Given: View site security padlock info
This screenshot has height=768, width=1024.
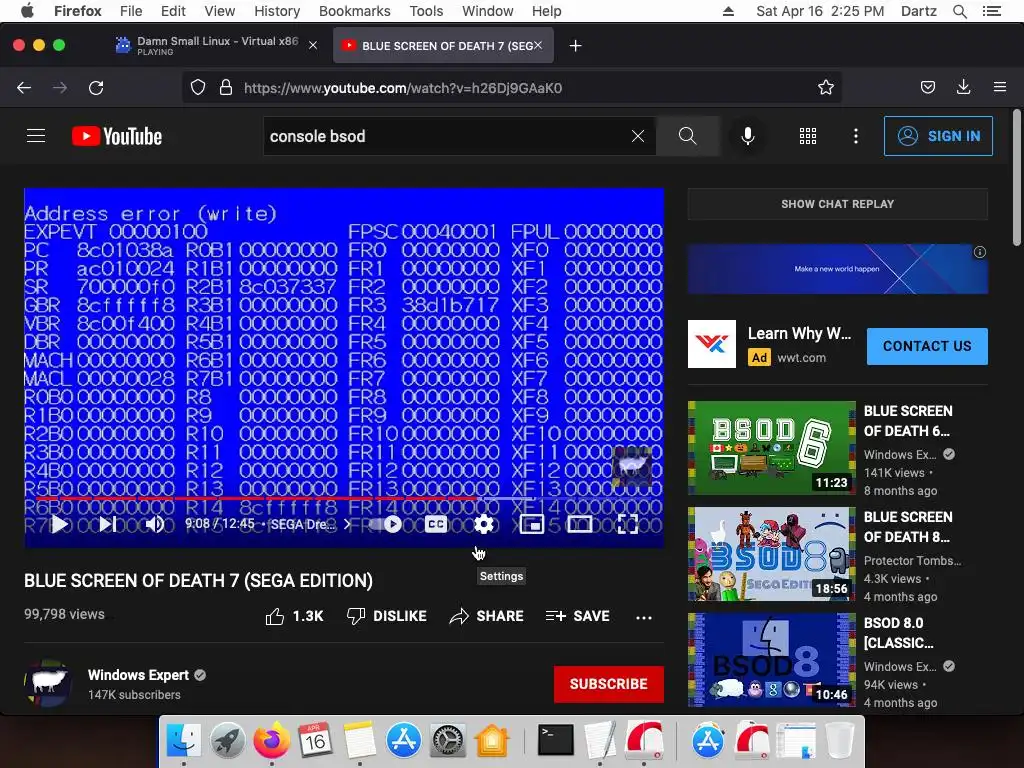Looking at the screenshot, I should click(226, 88).
